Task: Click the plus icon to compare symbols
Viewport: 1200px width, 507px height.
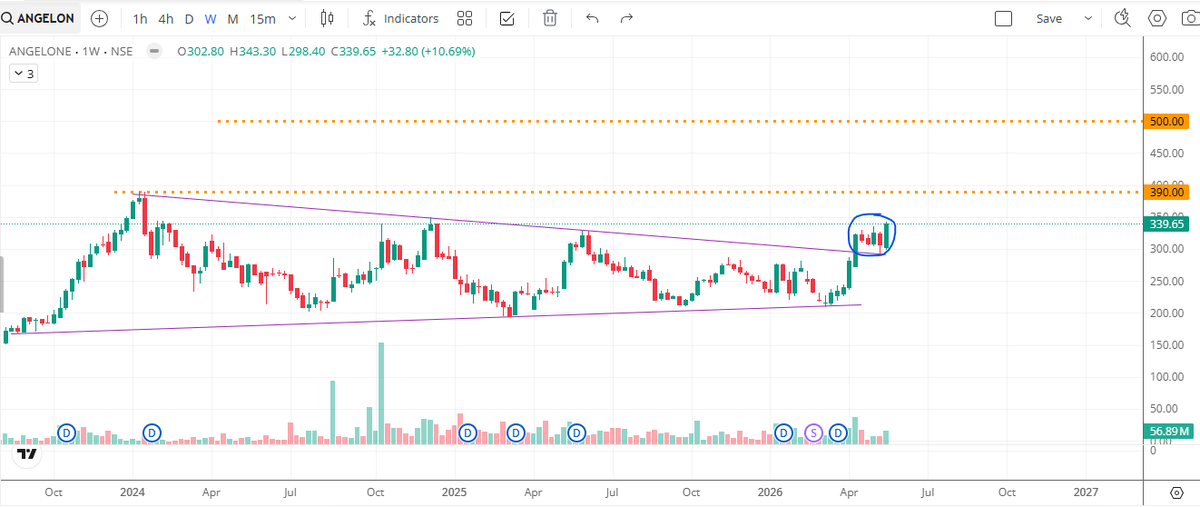Action: click(99, 18)
